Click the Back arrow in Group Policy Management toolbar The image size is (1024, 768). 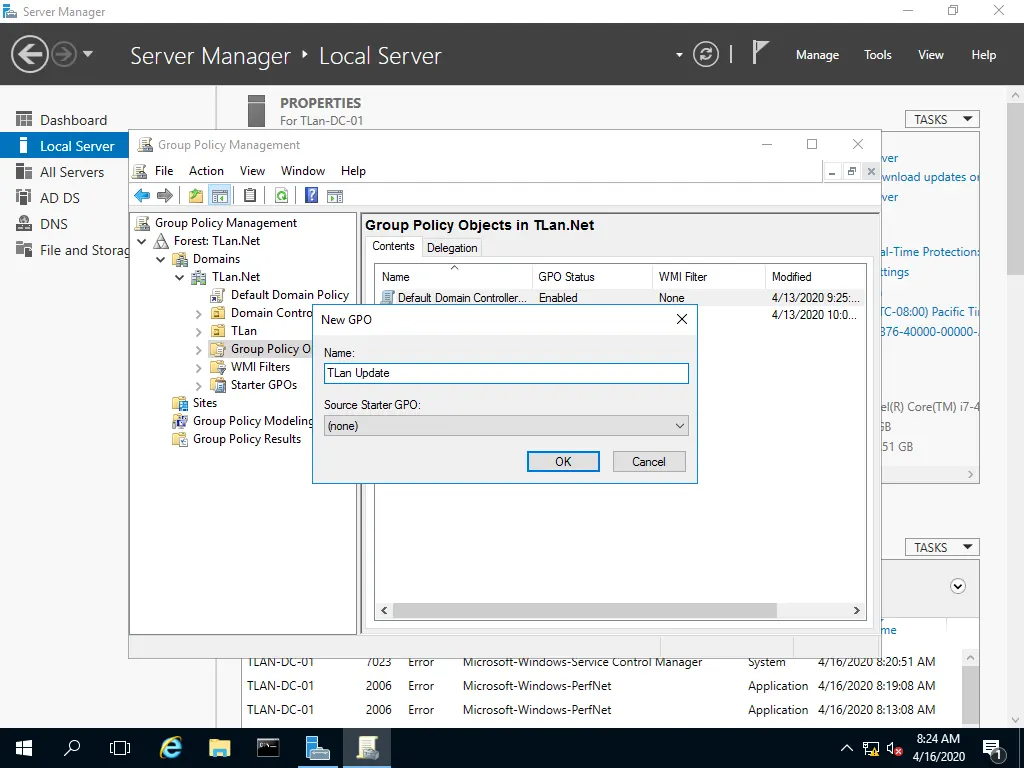[142, 195]
